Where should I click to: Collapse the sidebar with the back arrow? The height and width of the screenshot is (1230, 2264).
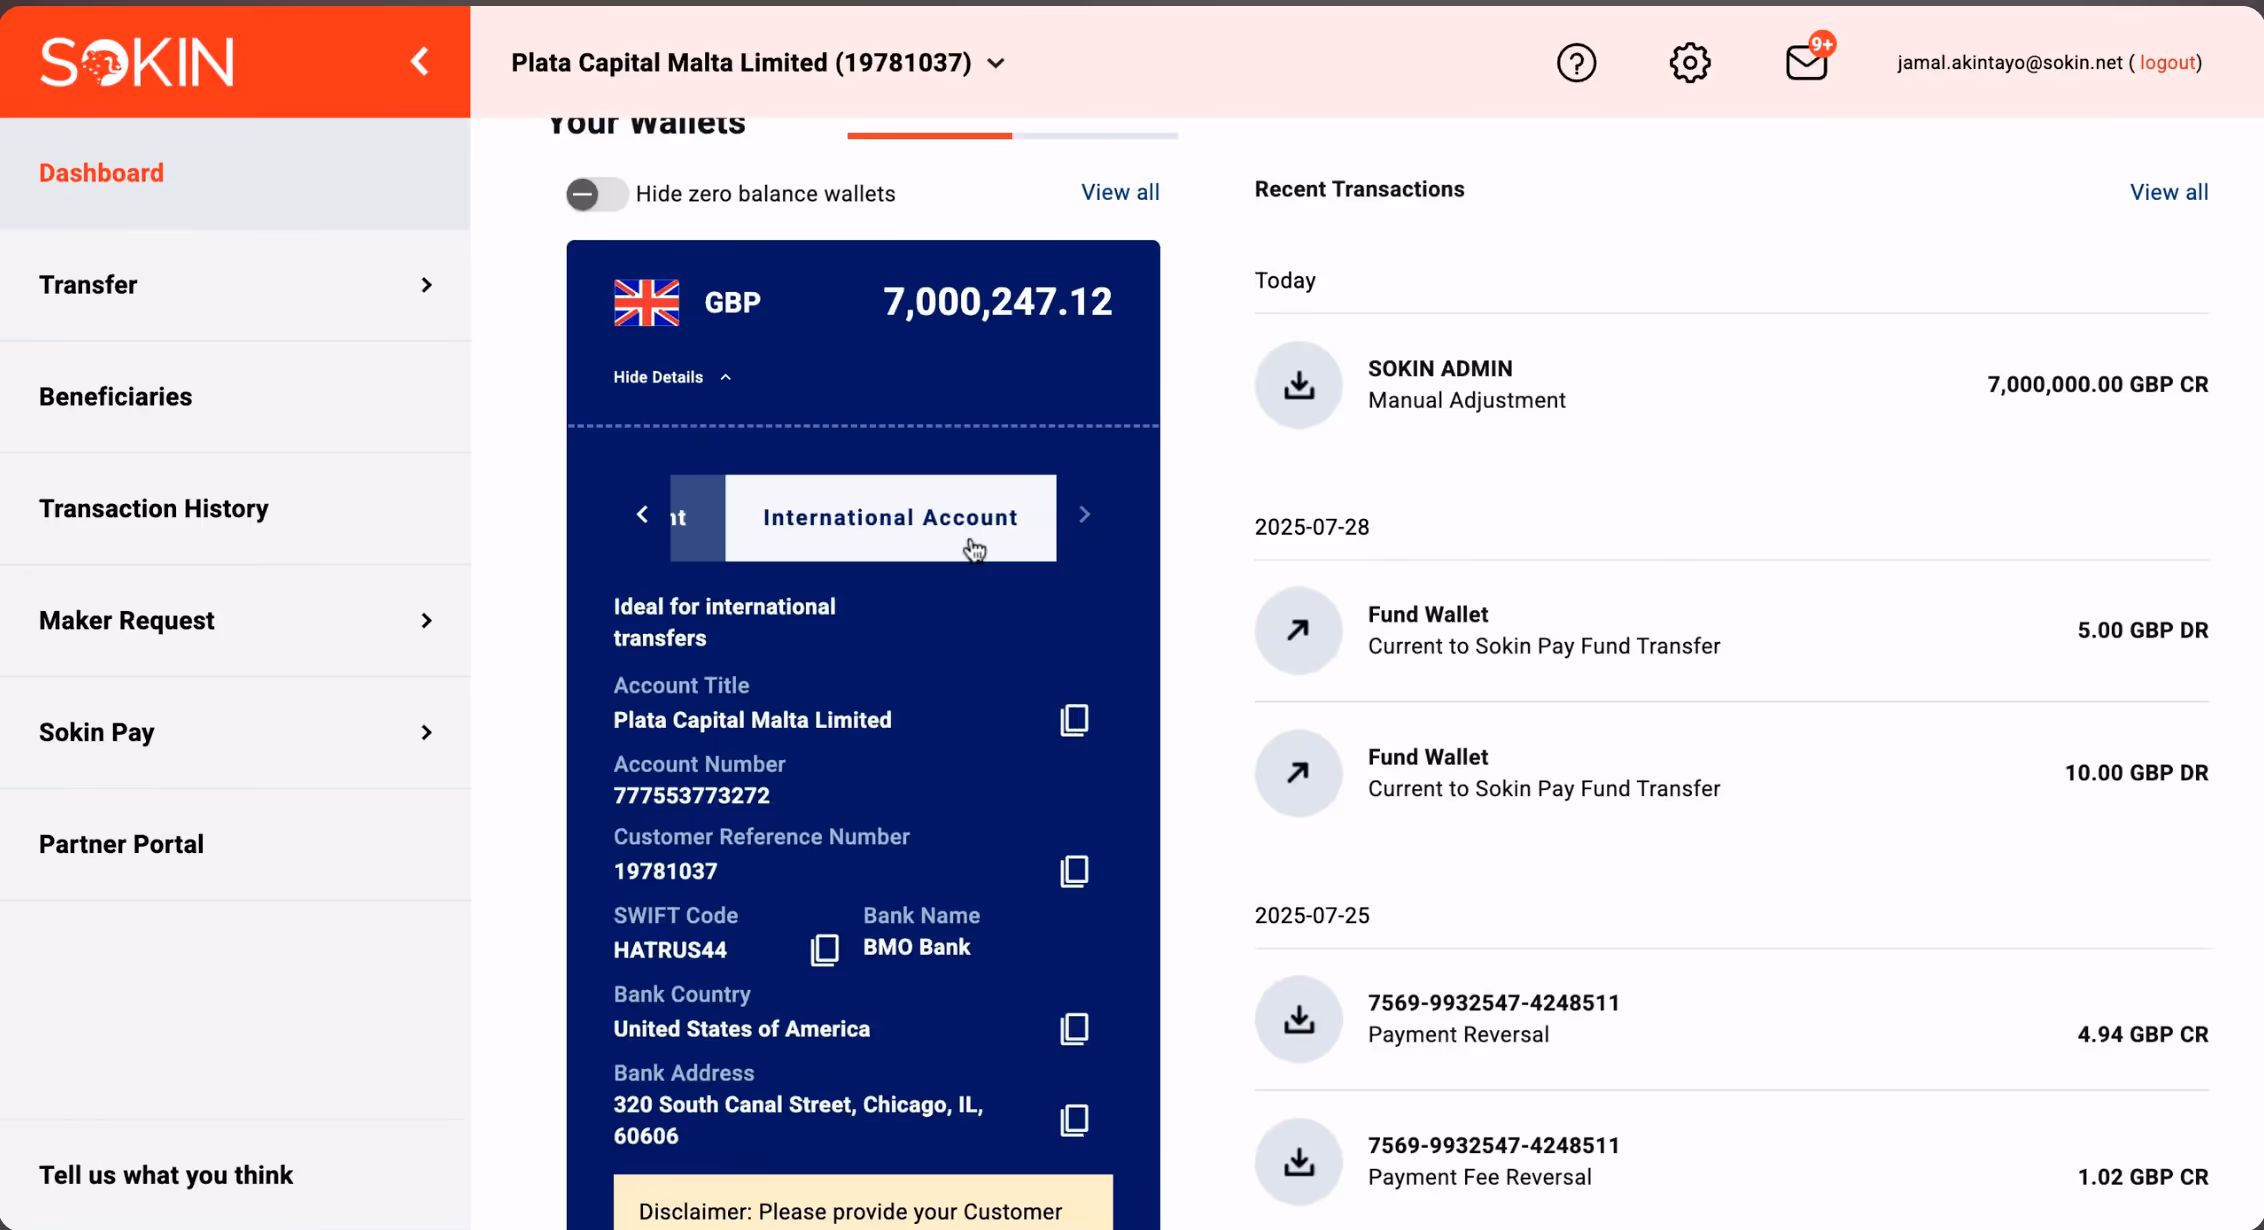point(420,62)
